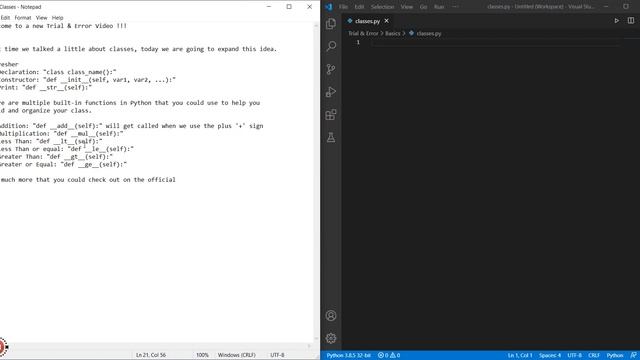Click Windows (CRLF) in Notepad status bar
The image size is (640, 360).
(x=236, y=355)
